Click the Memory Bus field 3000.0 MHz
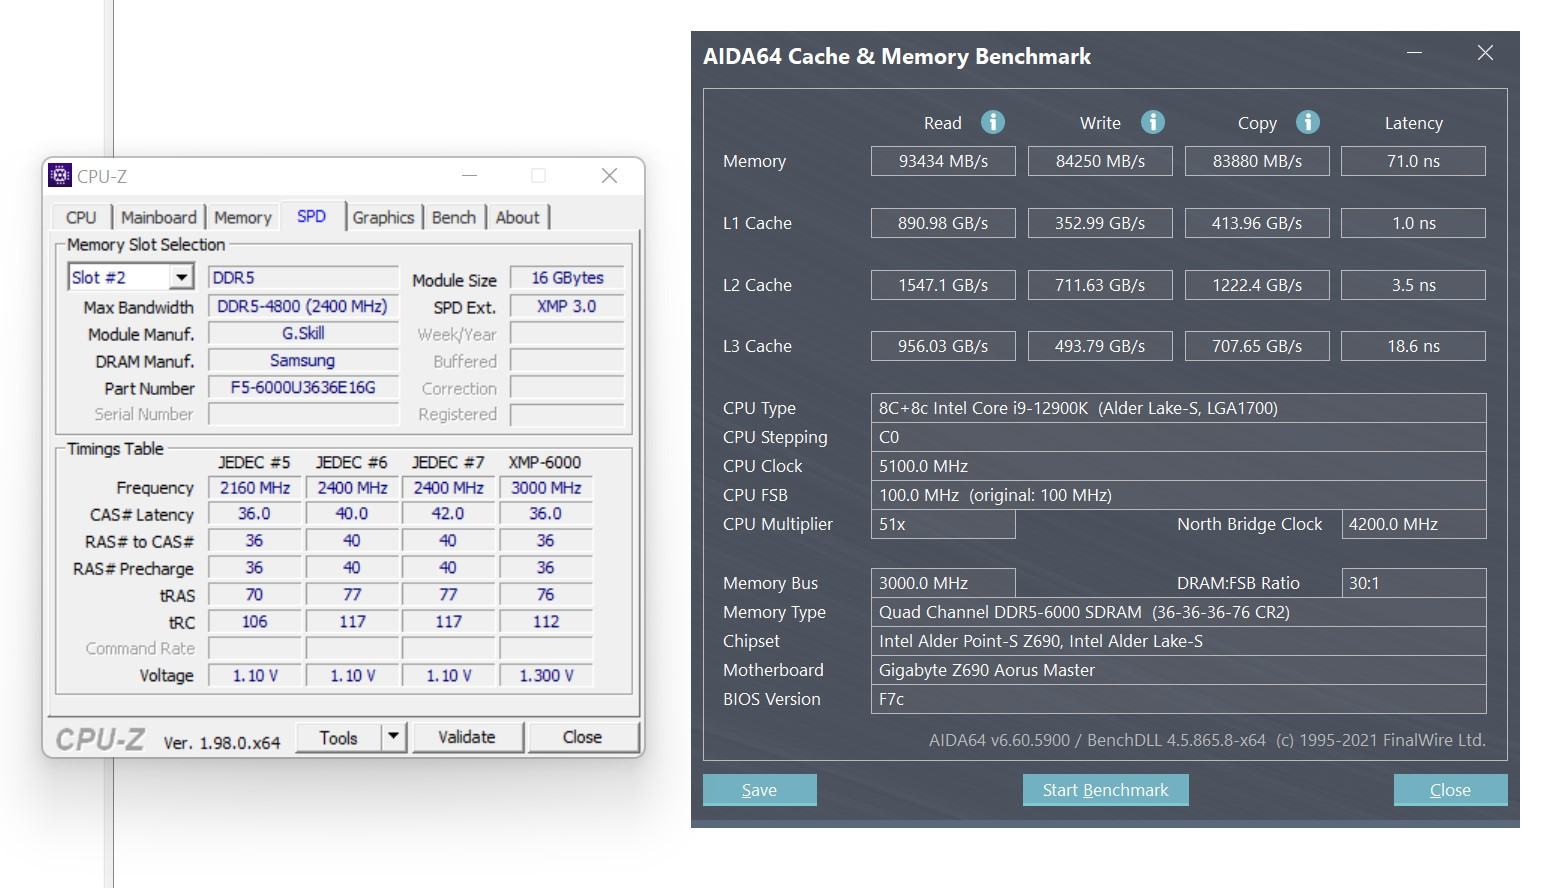The height and width of the screenshot is (888, 1566). pos(943,583)
